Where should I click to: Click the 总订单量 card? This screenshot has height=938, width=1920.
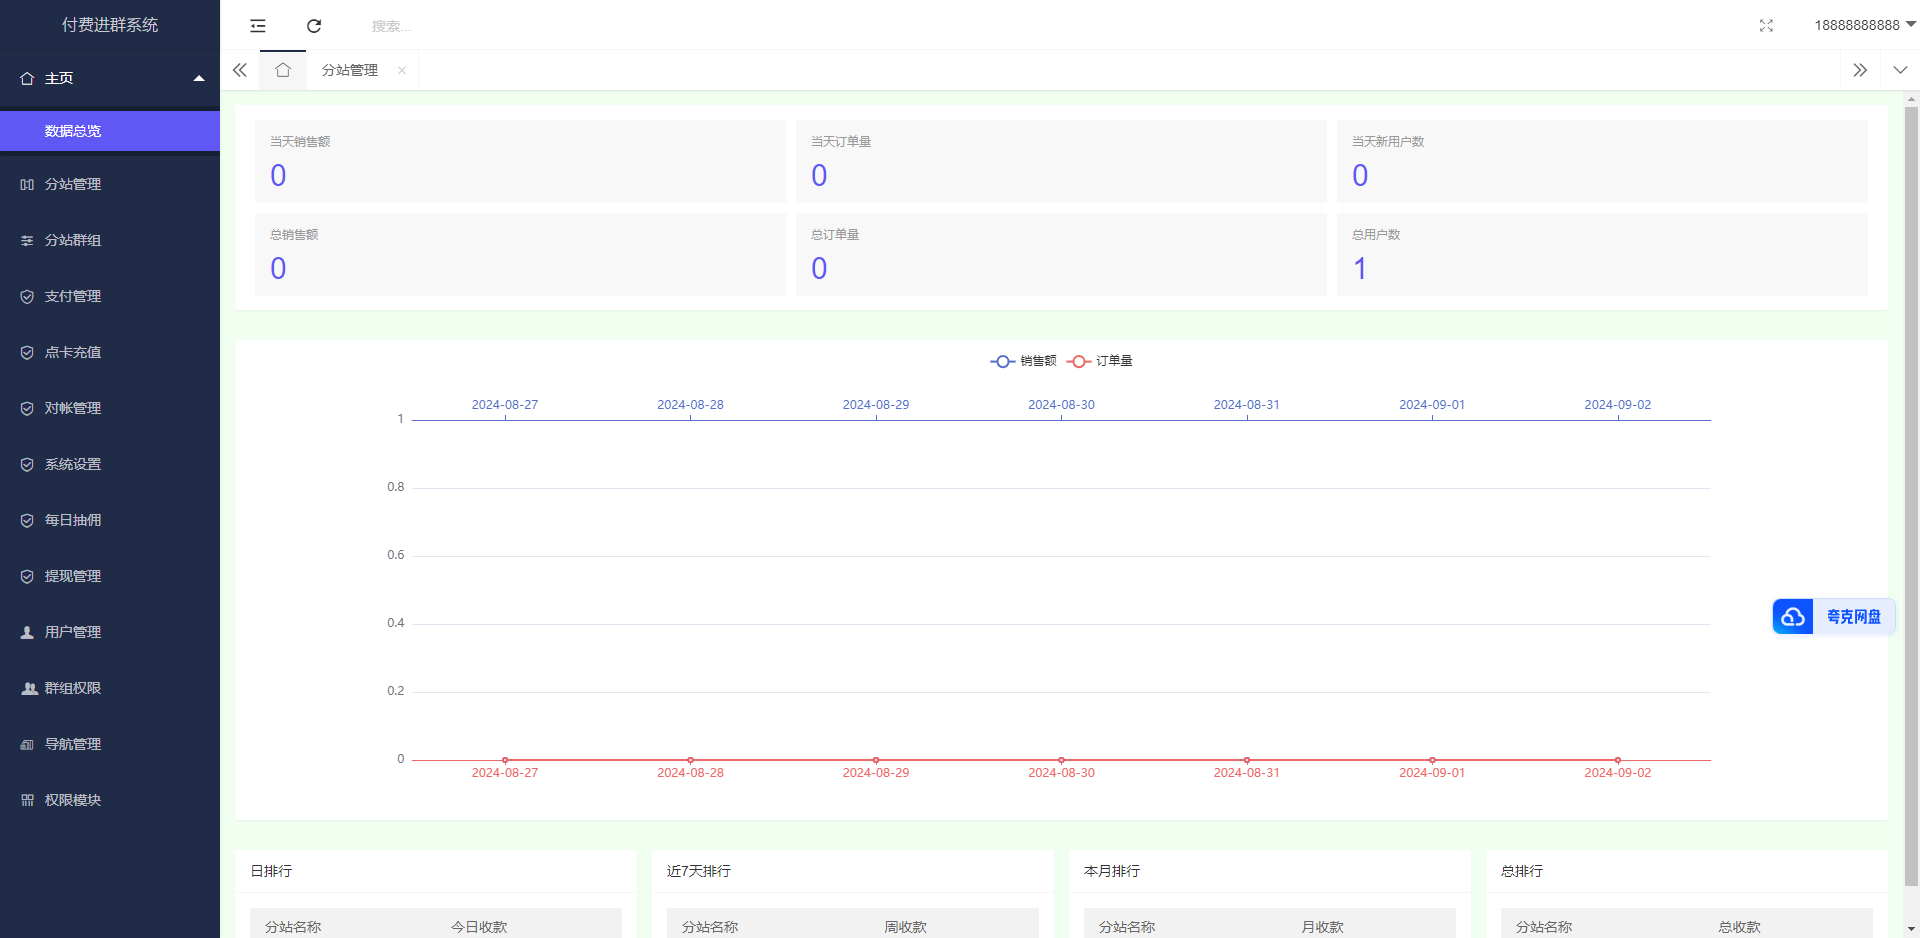(x=1061, y=254)
